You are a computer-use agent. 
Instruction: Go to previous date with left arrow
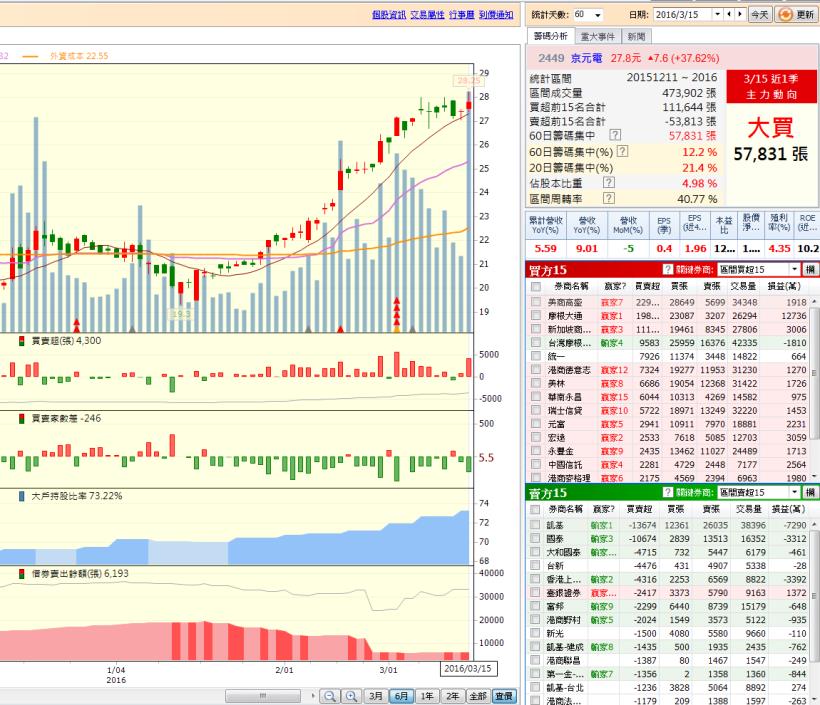(728, 15)
